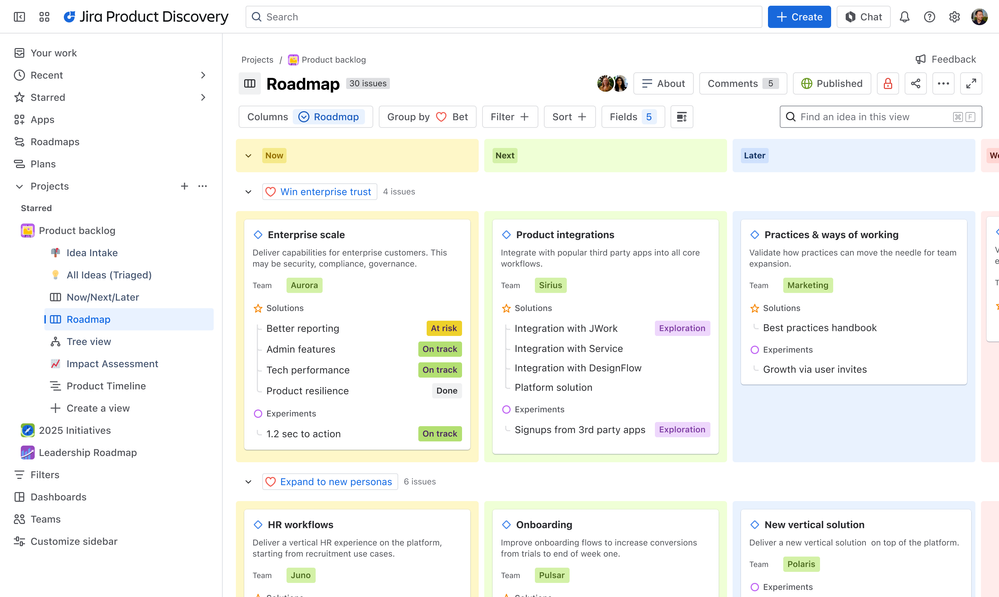Click the Exploration tag on Integration with JWork

(682, 328)
